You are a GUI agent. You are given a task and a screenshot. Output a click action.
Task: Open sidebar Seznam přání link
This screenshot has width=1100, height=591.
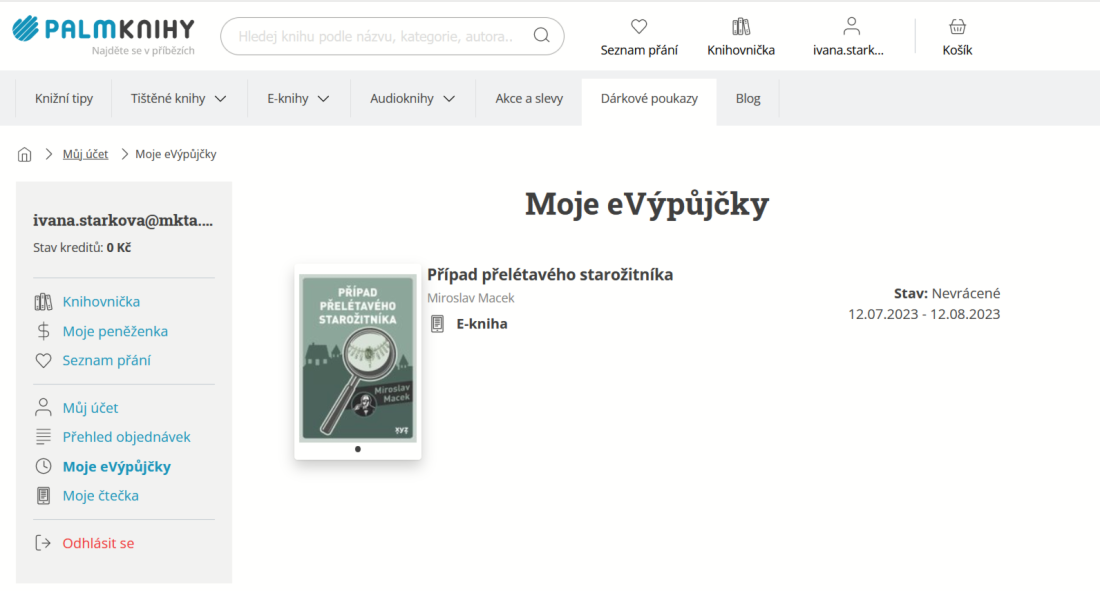click(x=107, y=360)
